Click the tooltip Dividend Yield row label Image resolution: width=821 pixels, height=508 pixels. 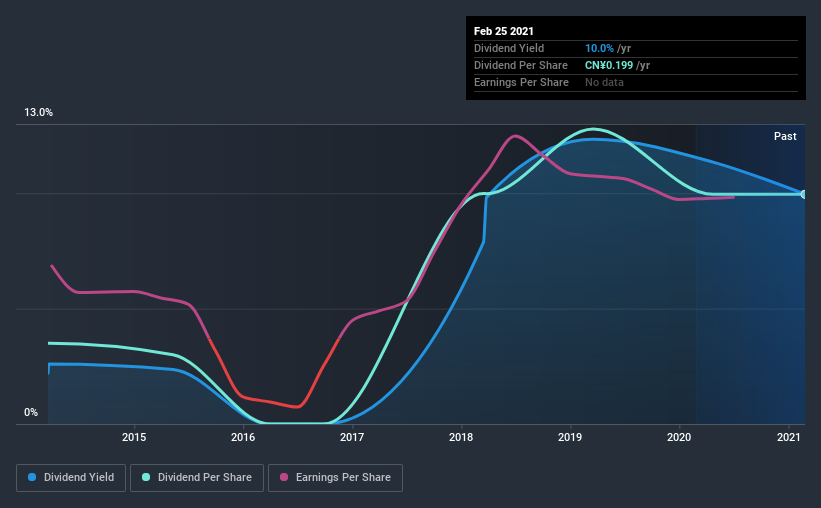point(509,48)
